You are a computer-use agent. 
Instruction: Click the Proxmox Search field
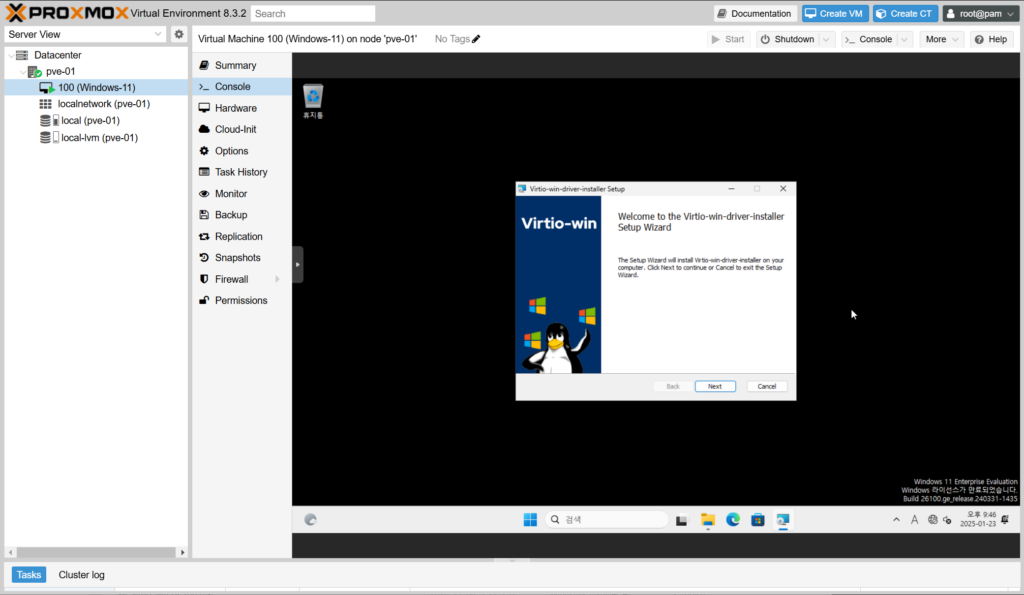[312, 14]
